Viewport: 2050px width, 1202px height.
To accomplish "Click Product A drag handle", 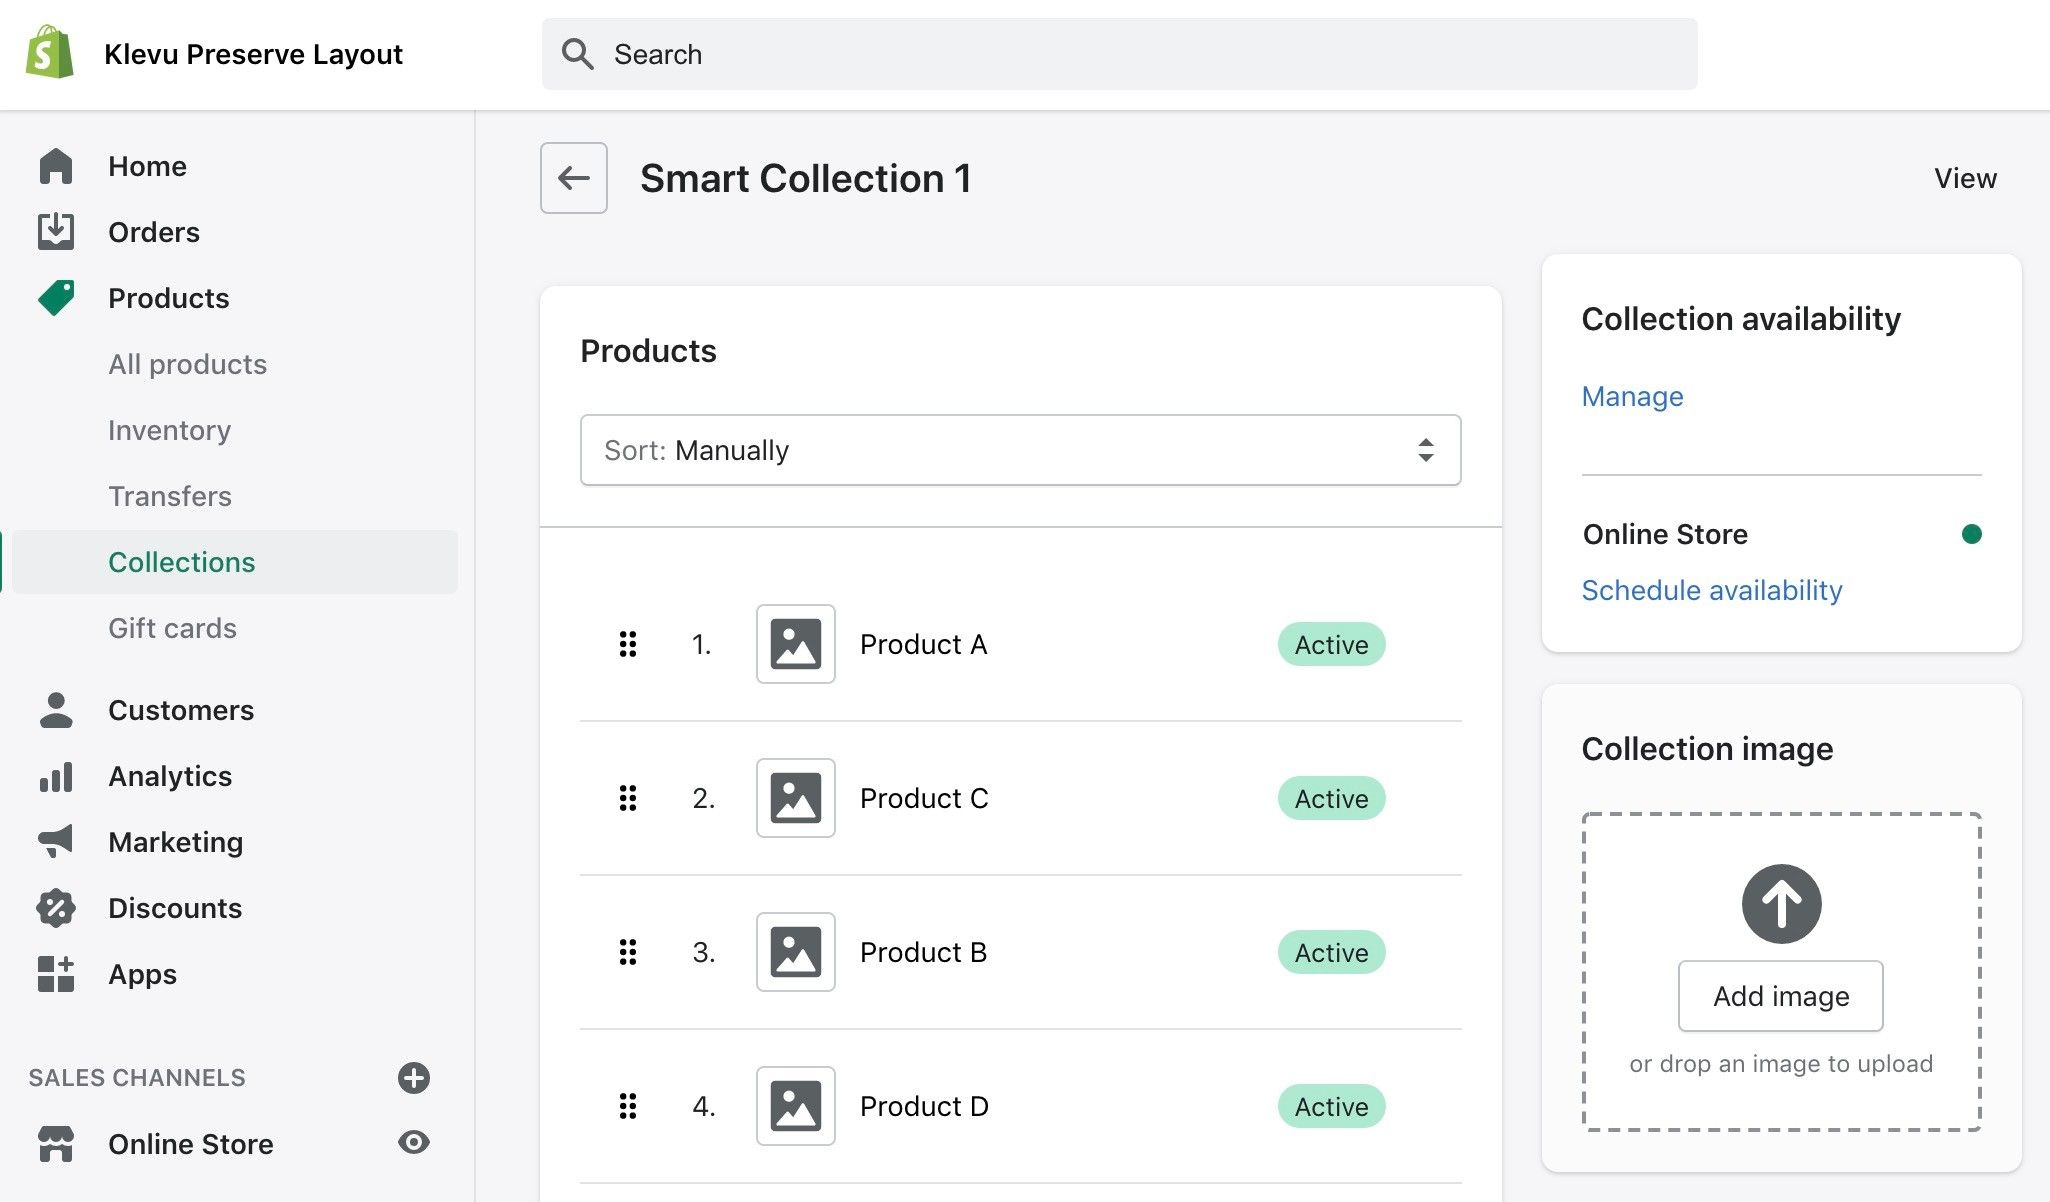I will (x=627, y=644).
